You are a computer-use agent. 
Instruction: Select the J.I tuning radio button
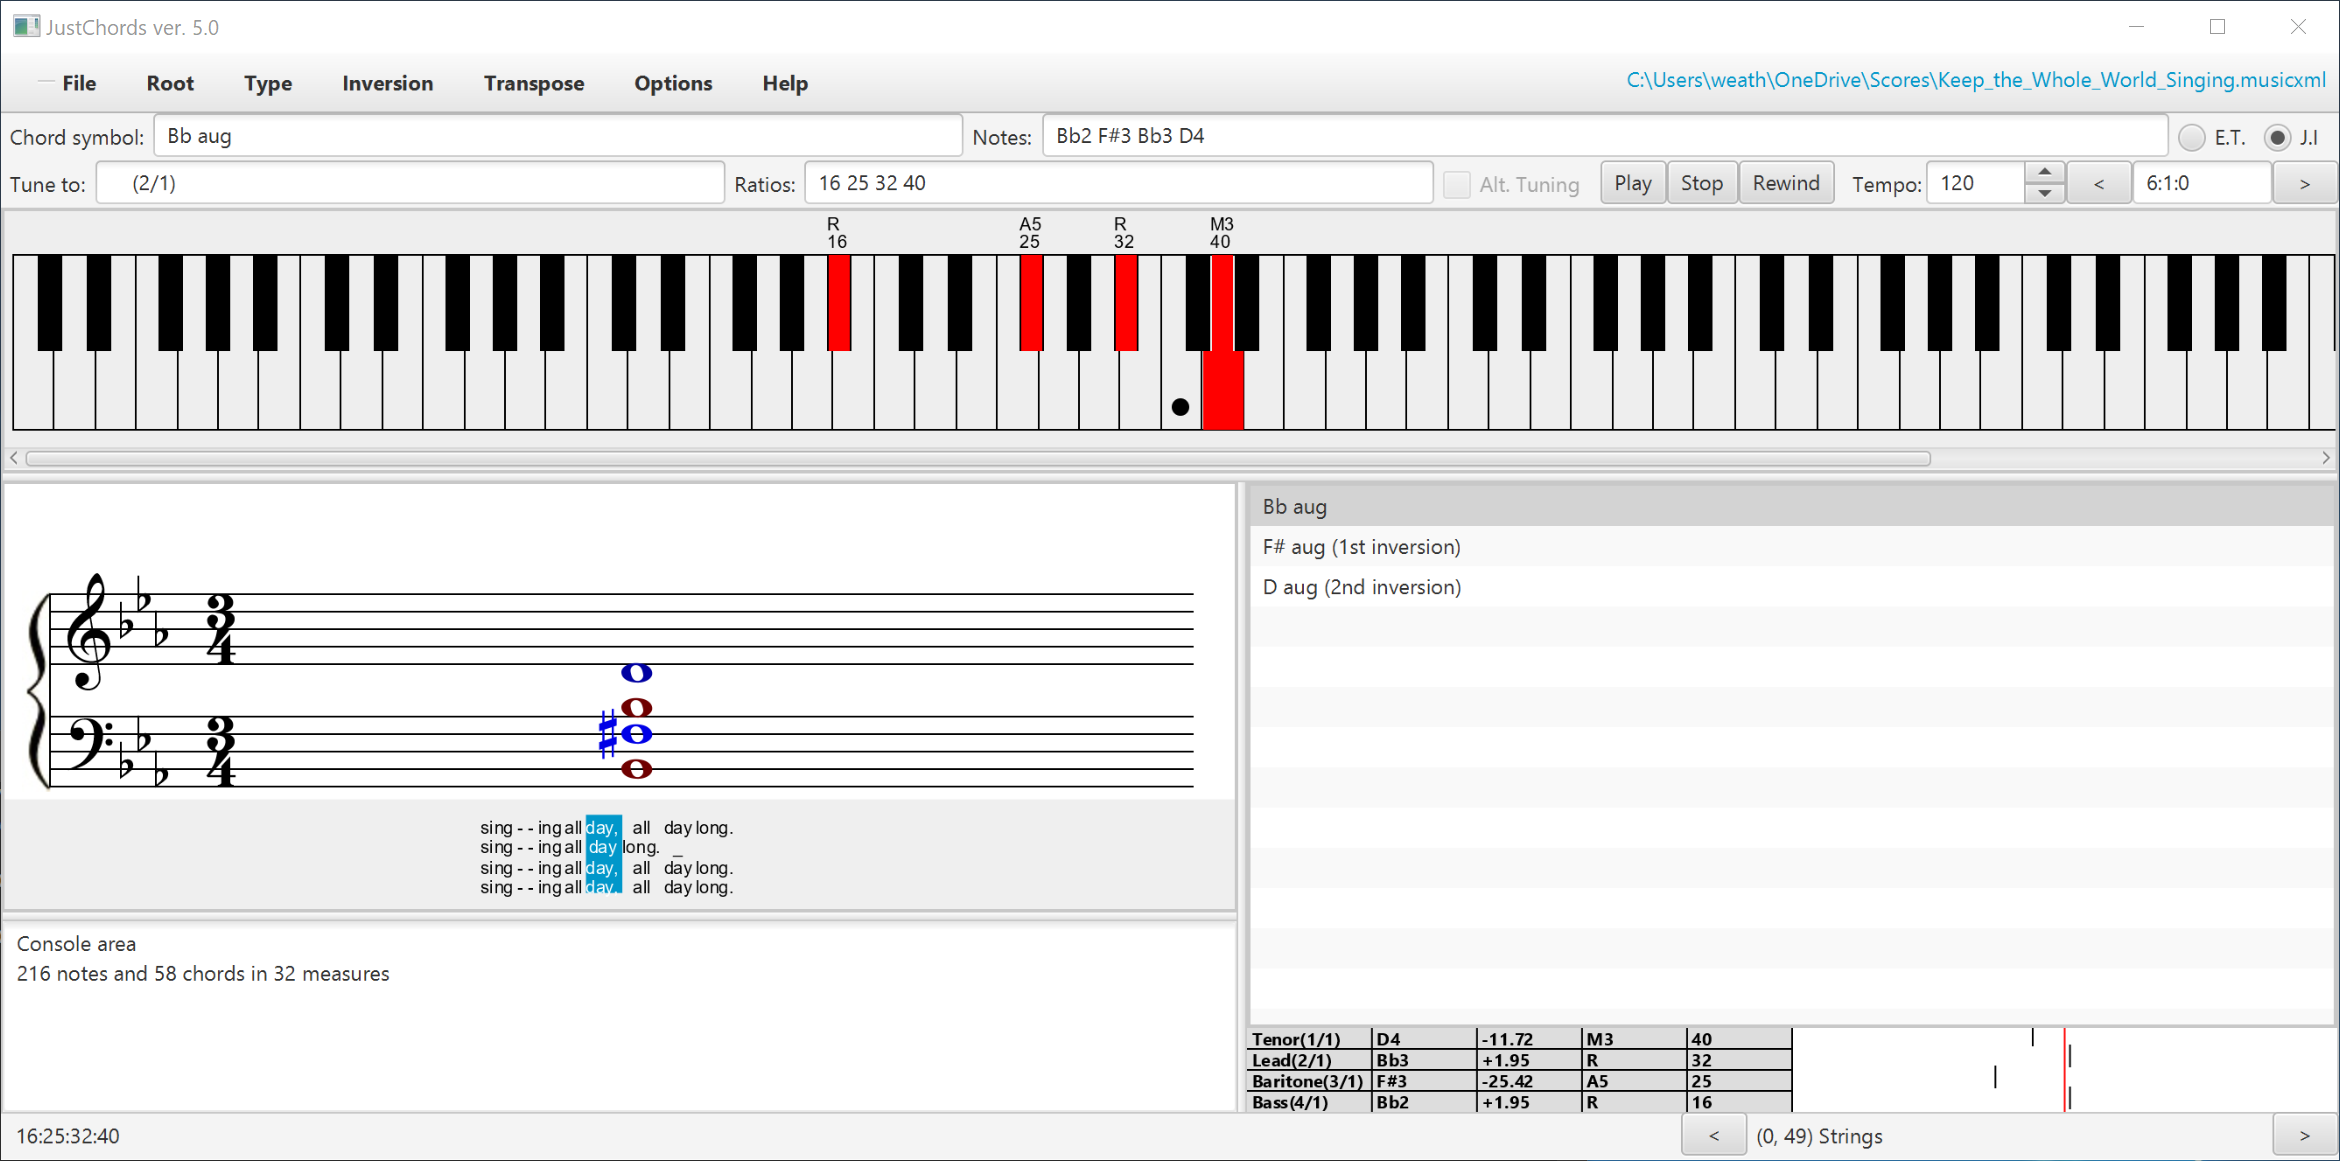pos(2278,138)
